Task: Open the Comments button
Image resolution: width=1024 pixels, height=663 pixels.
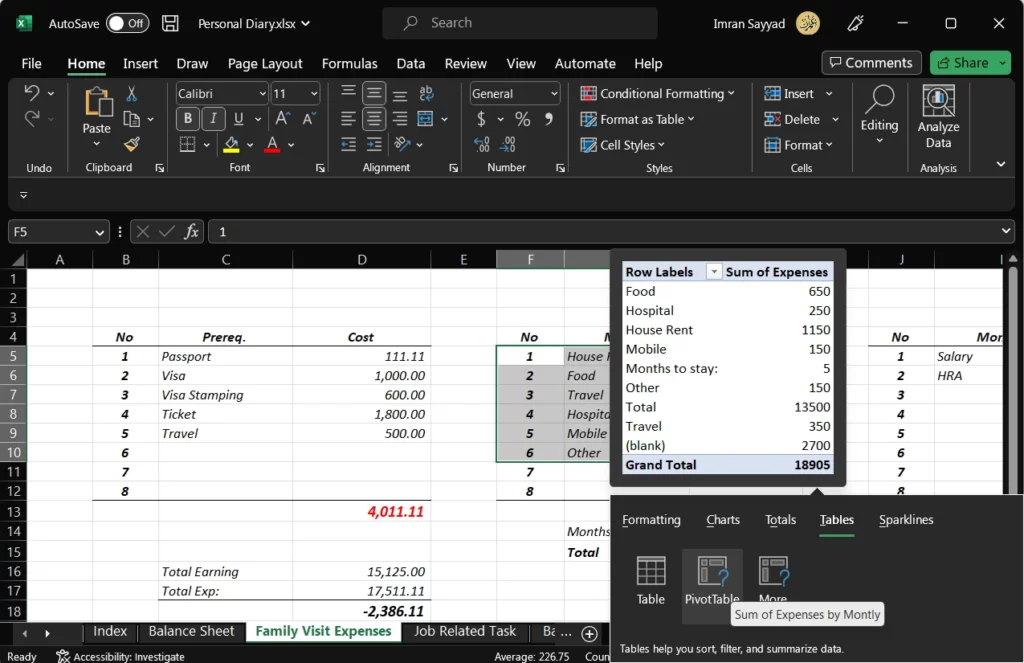Action: (x=872, y=63)
